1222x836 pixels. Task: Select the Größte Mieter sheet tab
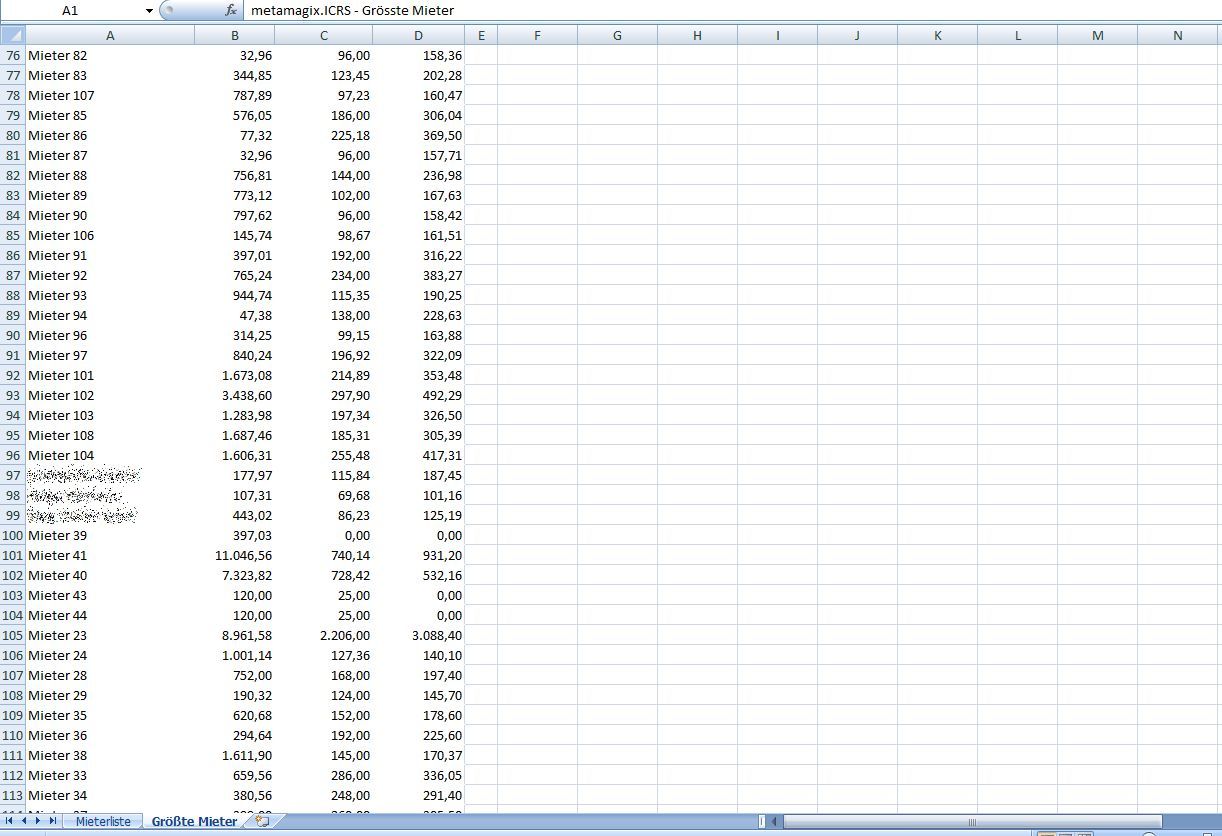click(x=194, y=821)
